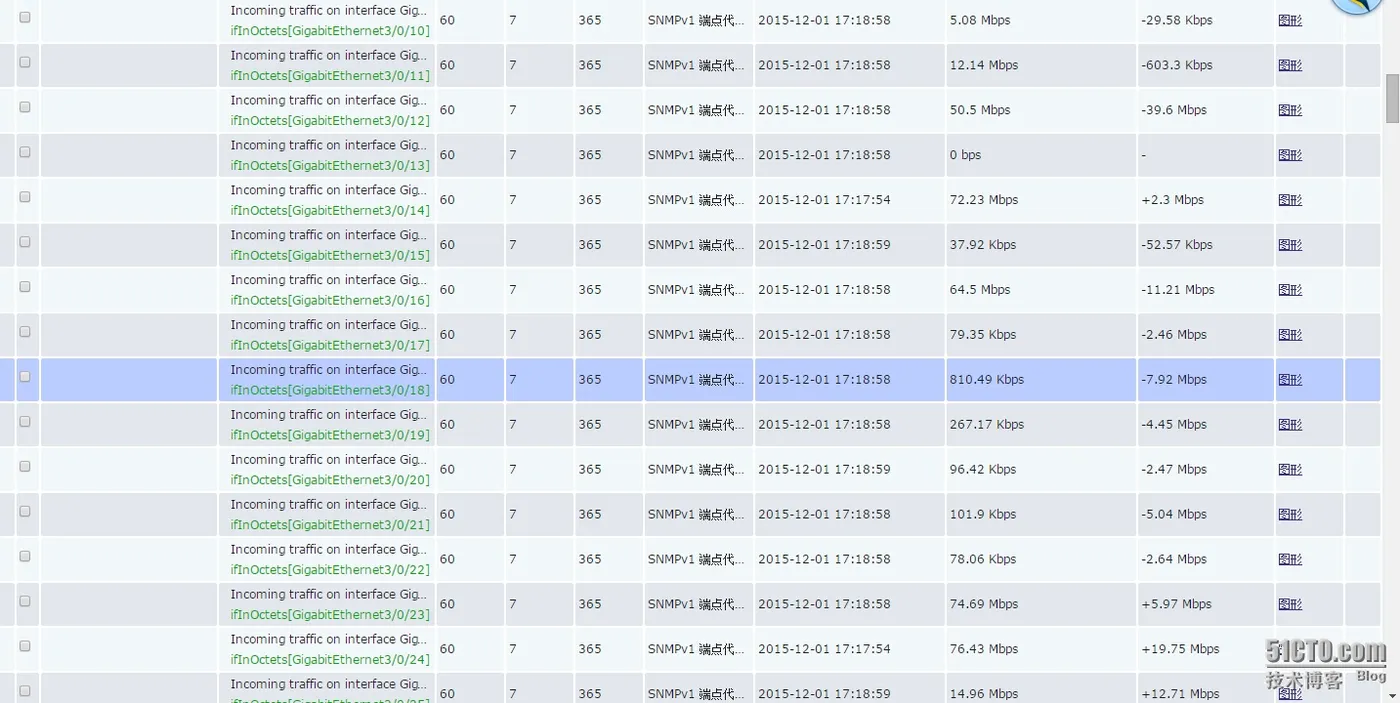Check the box for GigabitEthernet3/0/17
1400x703 pixels.
(x=25, y=332)
